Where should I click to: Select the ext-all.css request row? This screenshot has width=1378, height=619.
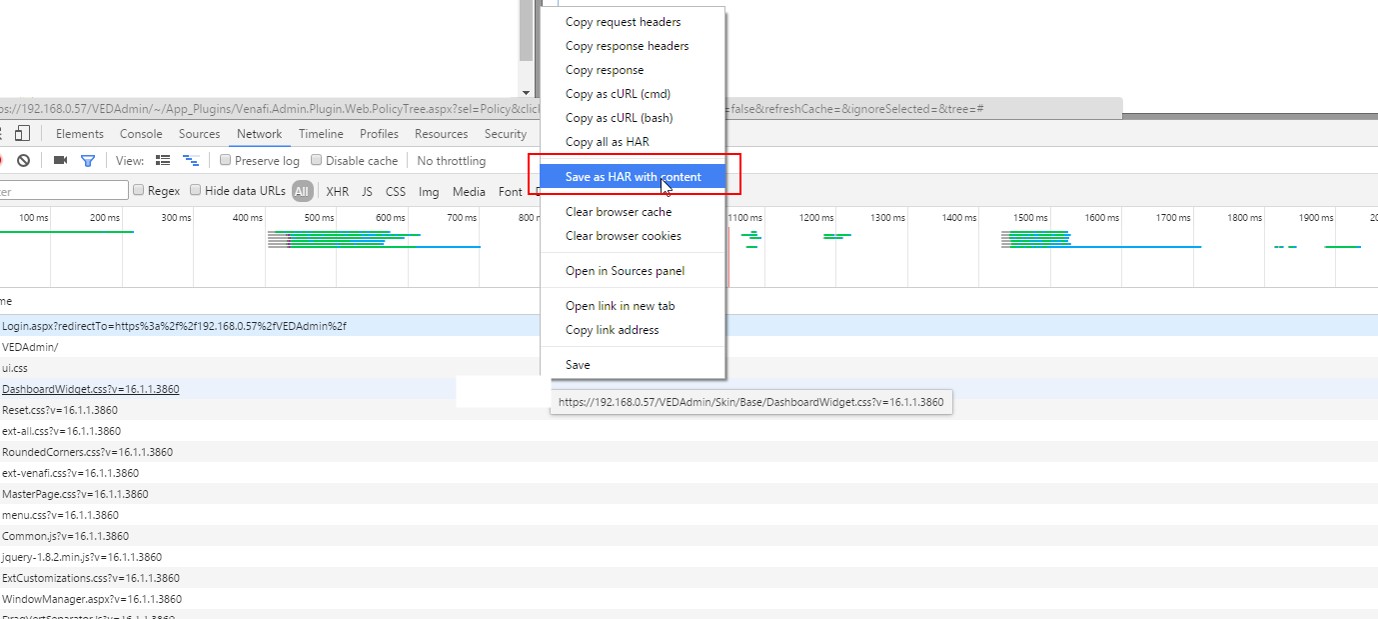(x=689, y=431)
